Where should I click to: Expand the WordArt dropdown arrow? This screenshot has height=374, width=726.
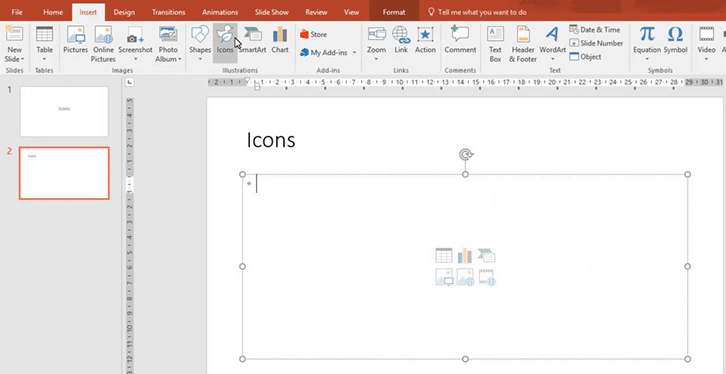[x=552, y=59]
